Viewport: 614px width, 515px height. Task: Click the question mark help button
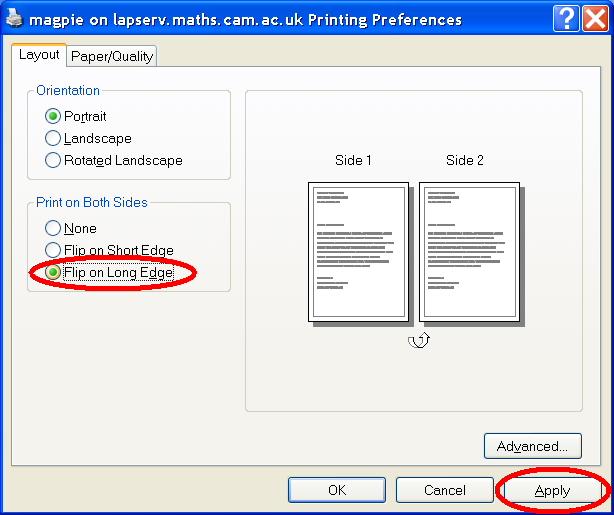pyautogui.click(x=567, y=19)
